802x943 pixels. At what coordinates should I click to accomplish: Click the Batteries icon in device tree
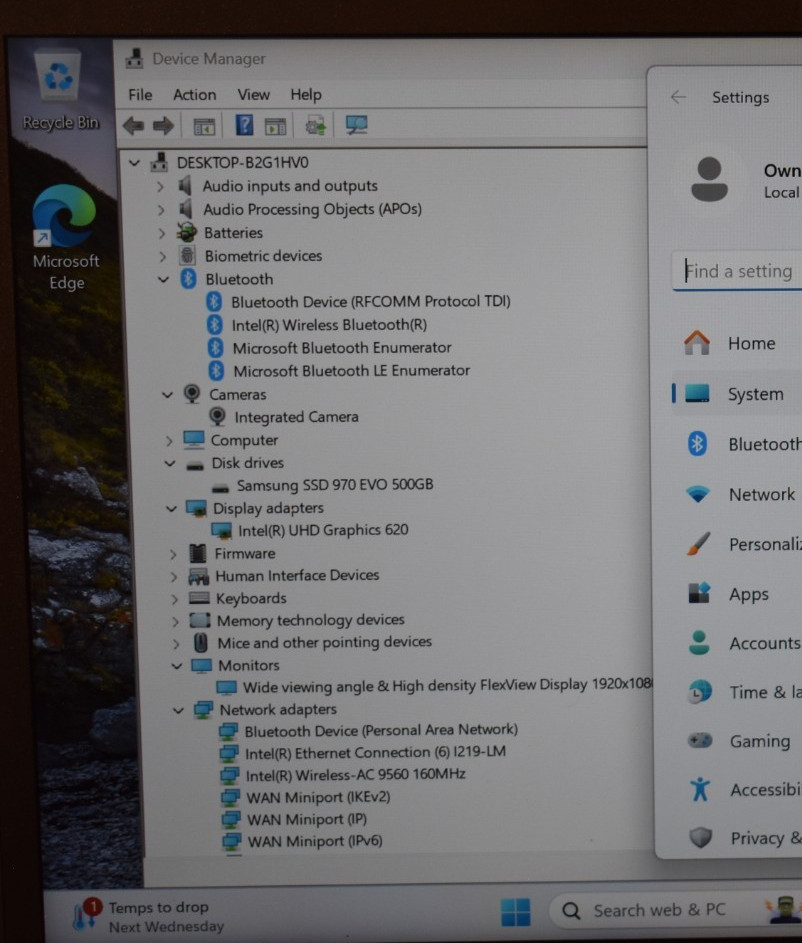click(187, 232)
